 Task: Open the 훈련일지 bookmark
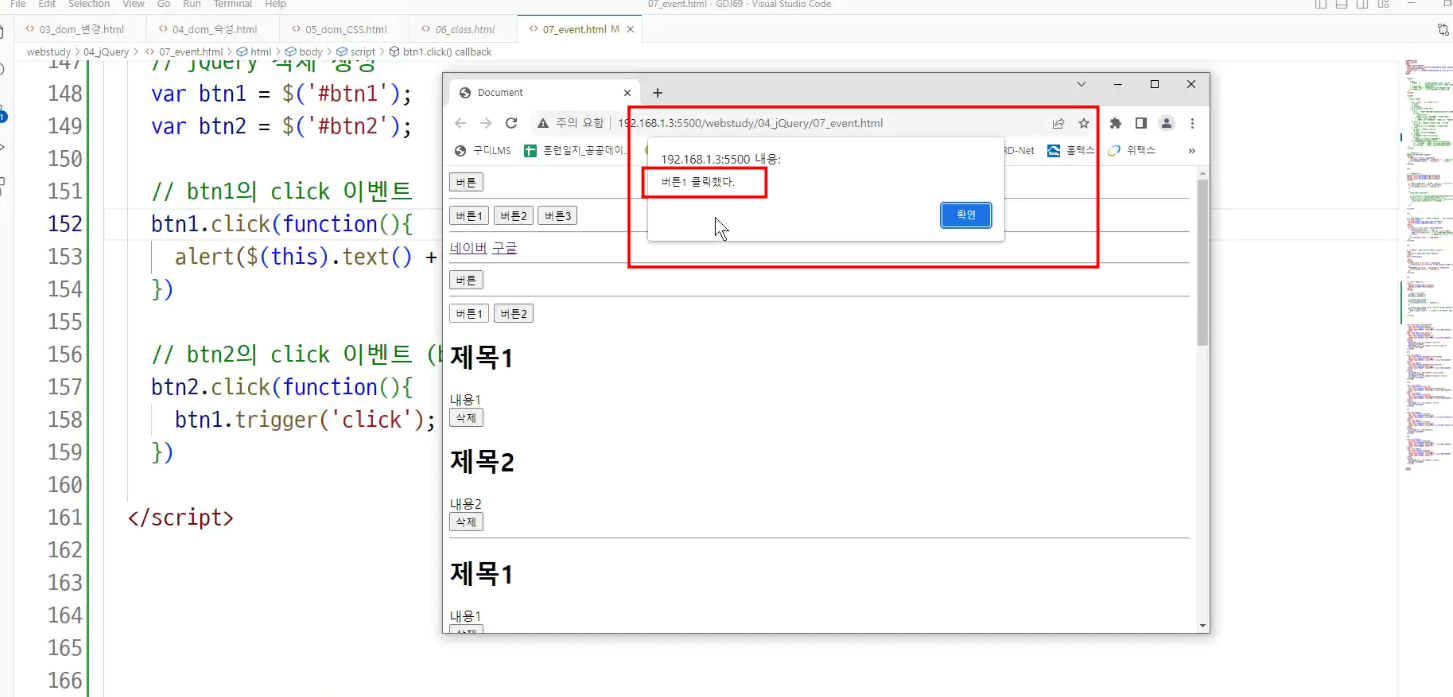coord(575,151)
